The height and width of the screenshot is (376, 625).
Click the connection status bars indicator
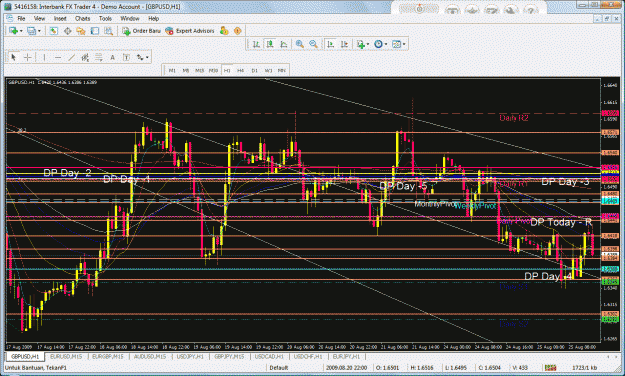[x=550, y=368]
